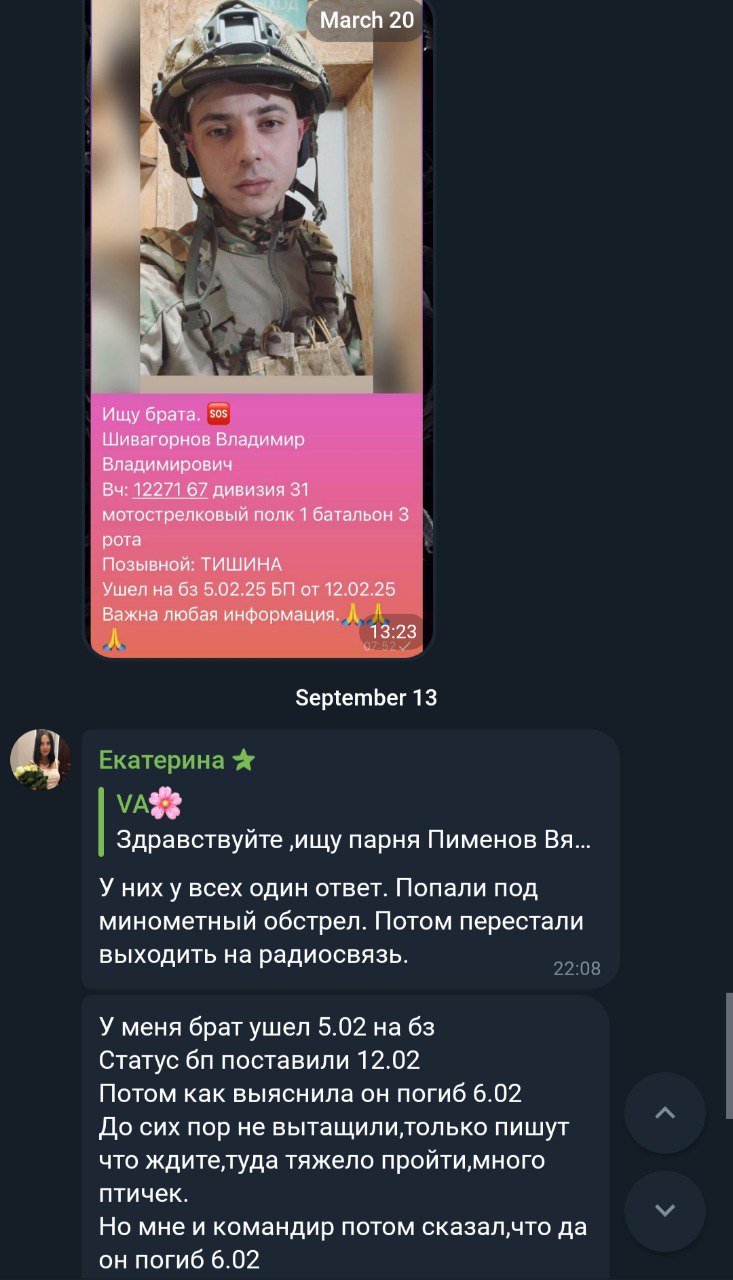Screen dimensions: 733x1280
Task: Tap the red SOS emoji in caption
Action: [218, 413]
